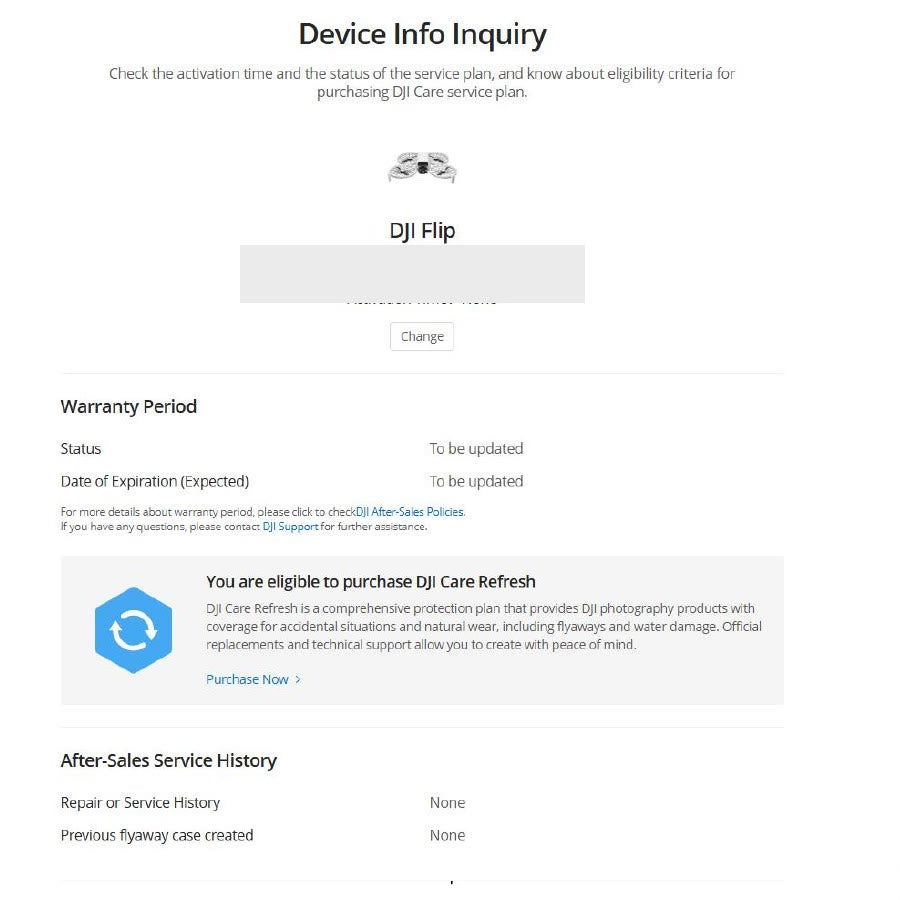Screen dimensions: 900x900
Task: Click the Warranty Period section heading
Action: (x=129, y=406)
